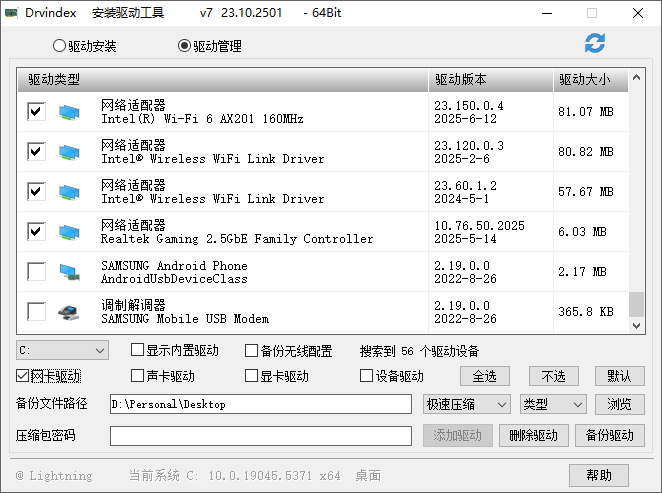662x493 pixels.
Task: Click the 全选 button
Action: pyautogui.click(x=485, y=376)
